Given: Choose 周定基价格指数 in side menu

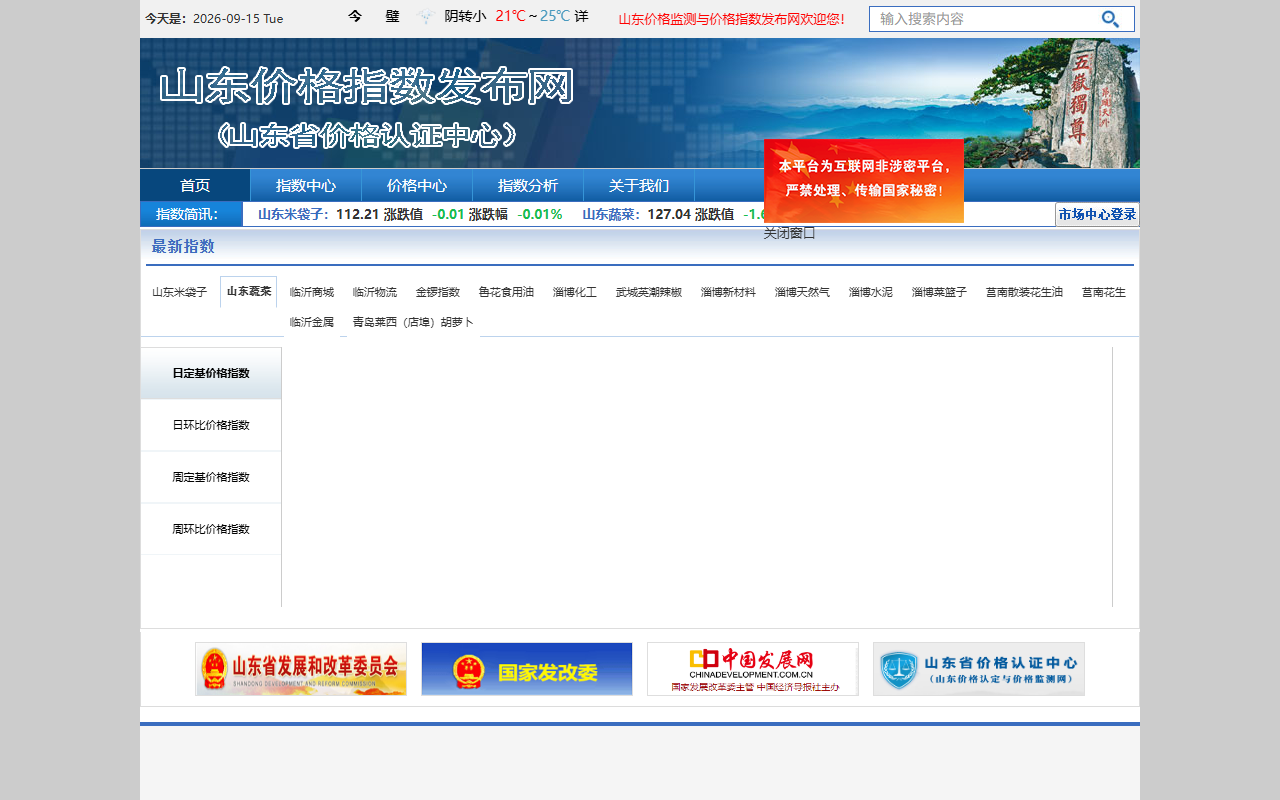Looking at the screenshot, I should [x=211, y=477].
